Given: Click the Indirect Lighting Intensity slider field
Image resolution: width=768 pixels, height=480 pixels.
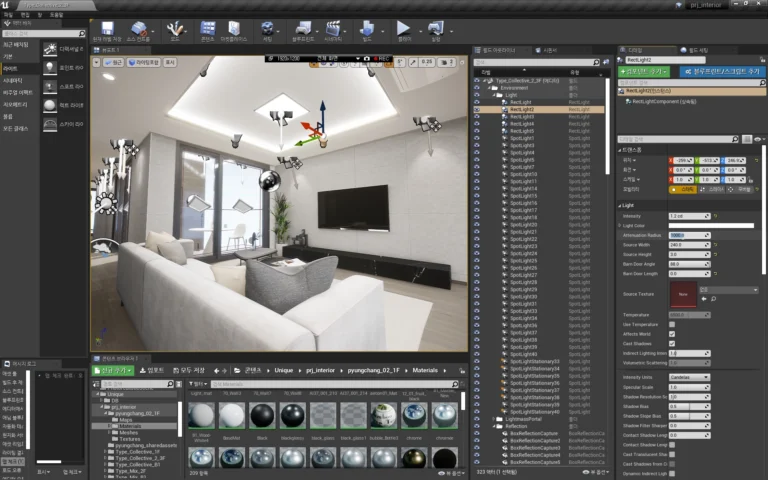Looking at the screenshot, I should (689, 353).
